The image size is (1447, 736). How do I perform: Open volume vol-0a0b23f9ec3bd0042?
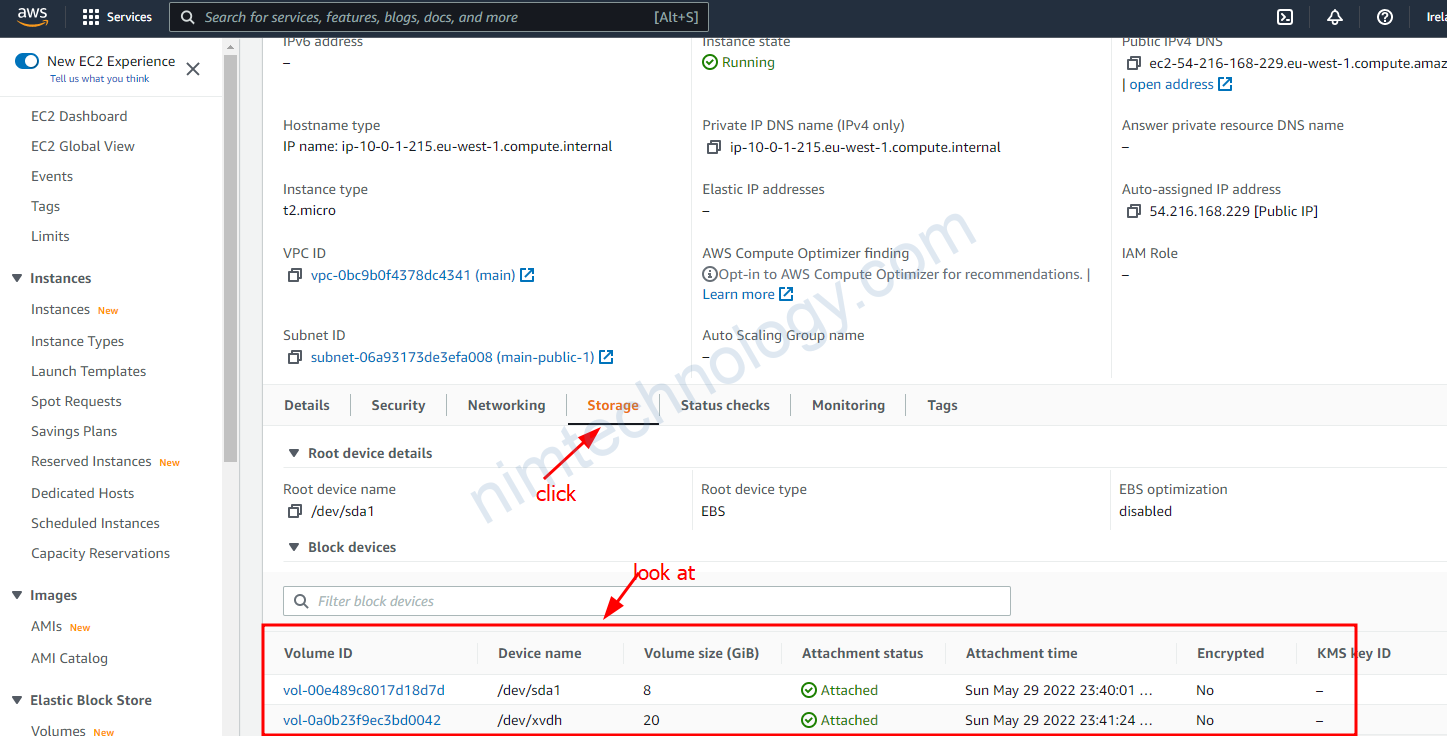pos(362,720)
